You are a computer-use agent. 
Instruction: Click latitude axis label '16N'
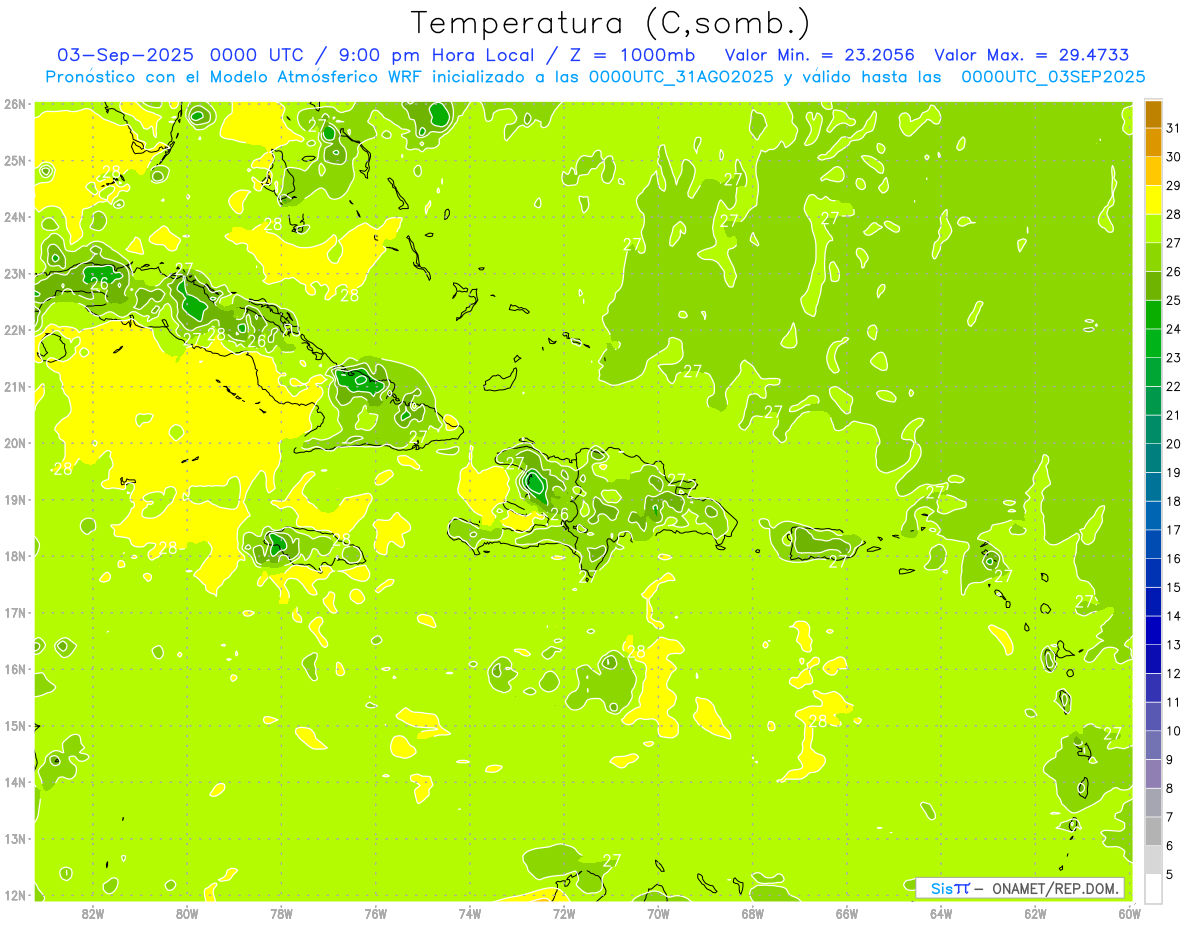[15, 669]
